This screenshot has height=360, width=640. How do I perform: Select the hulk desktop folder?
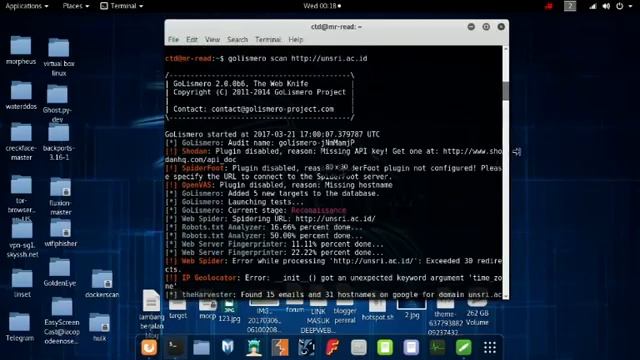pos(99,327)
